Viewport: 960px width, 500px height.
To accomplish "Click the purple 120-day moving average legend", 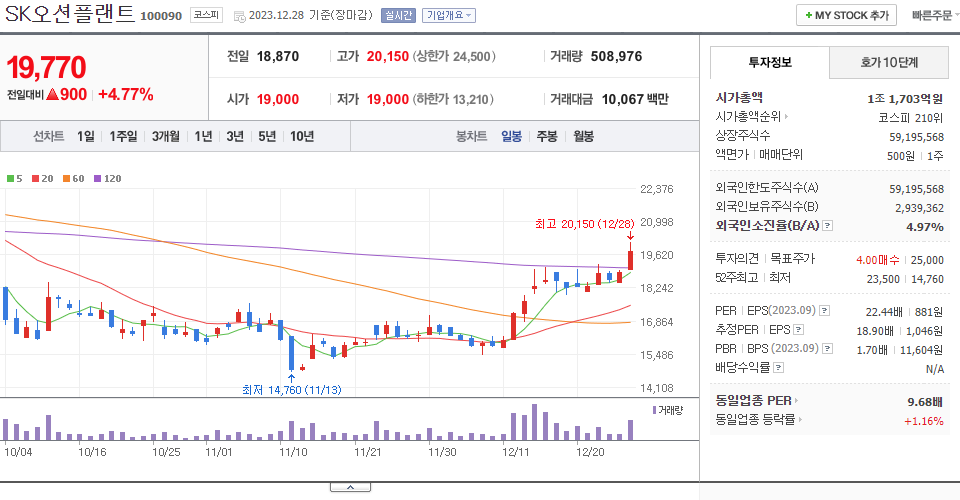I will (107, 178).
